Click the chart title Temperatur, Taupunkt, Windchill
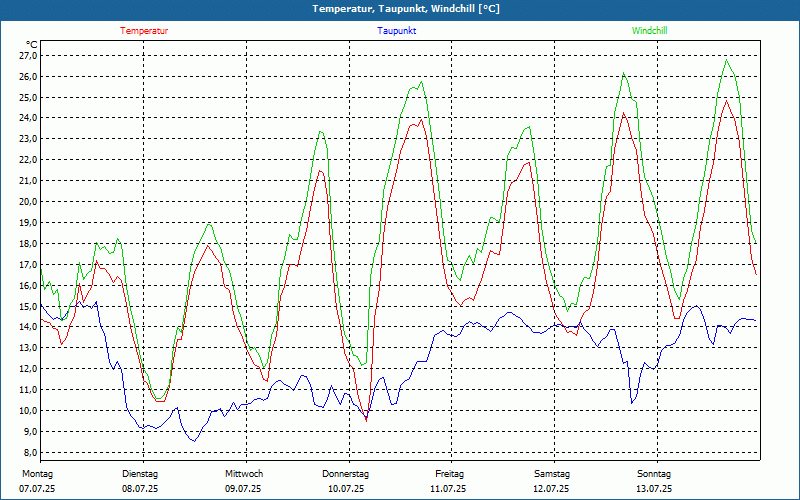The width and height of the screenshot is (800, 500). pos(406,9)
